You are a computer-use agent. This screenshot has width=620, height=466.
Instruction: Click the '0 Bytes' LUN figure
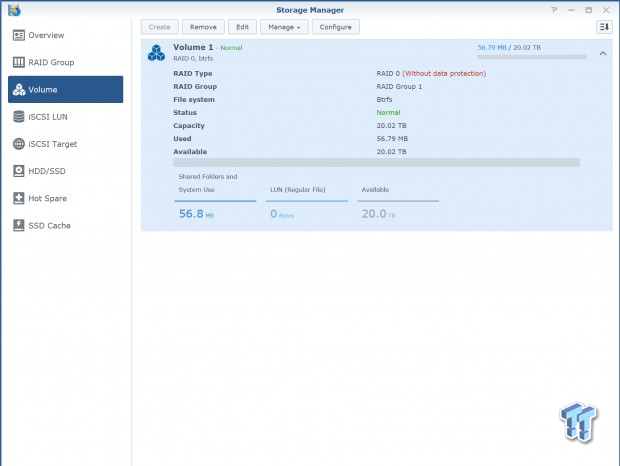[x=282, y=214]
